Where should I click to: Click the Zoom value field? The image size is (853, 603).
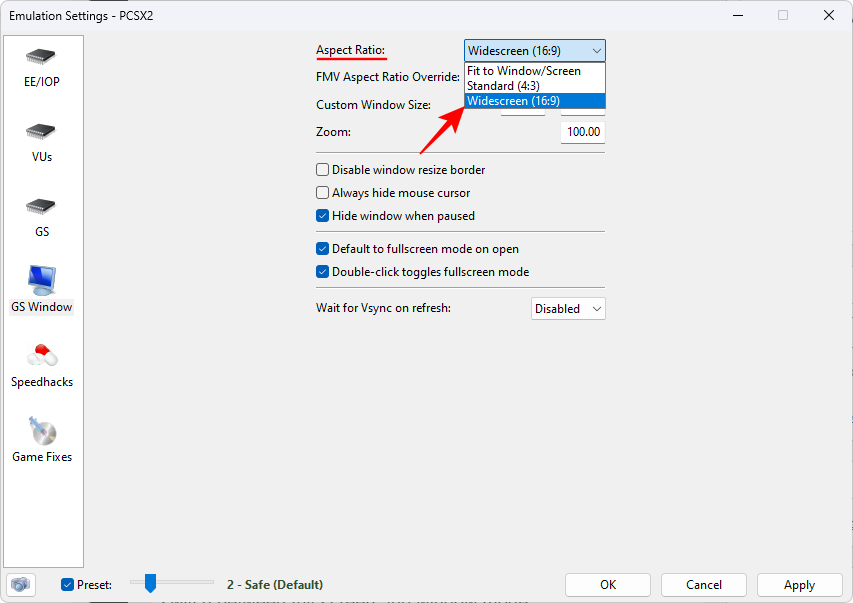point(583,132)
